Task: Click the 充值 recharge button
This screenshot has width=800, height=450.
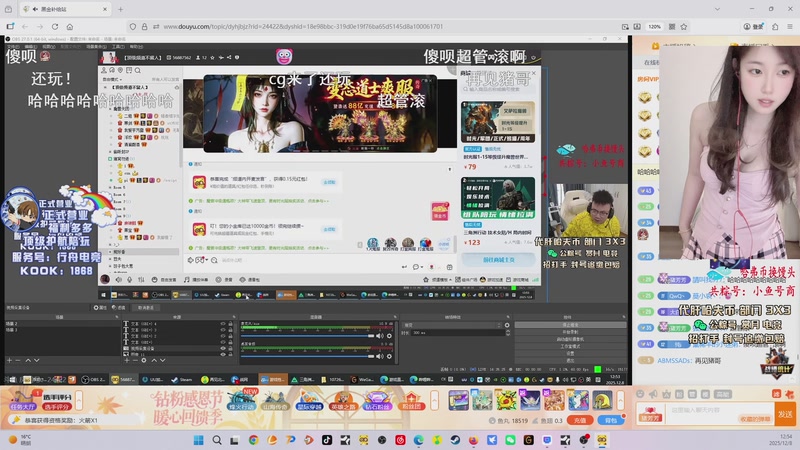Action: [580, 420]
